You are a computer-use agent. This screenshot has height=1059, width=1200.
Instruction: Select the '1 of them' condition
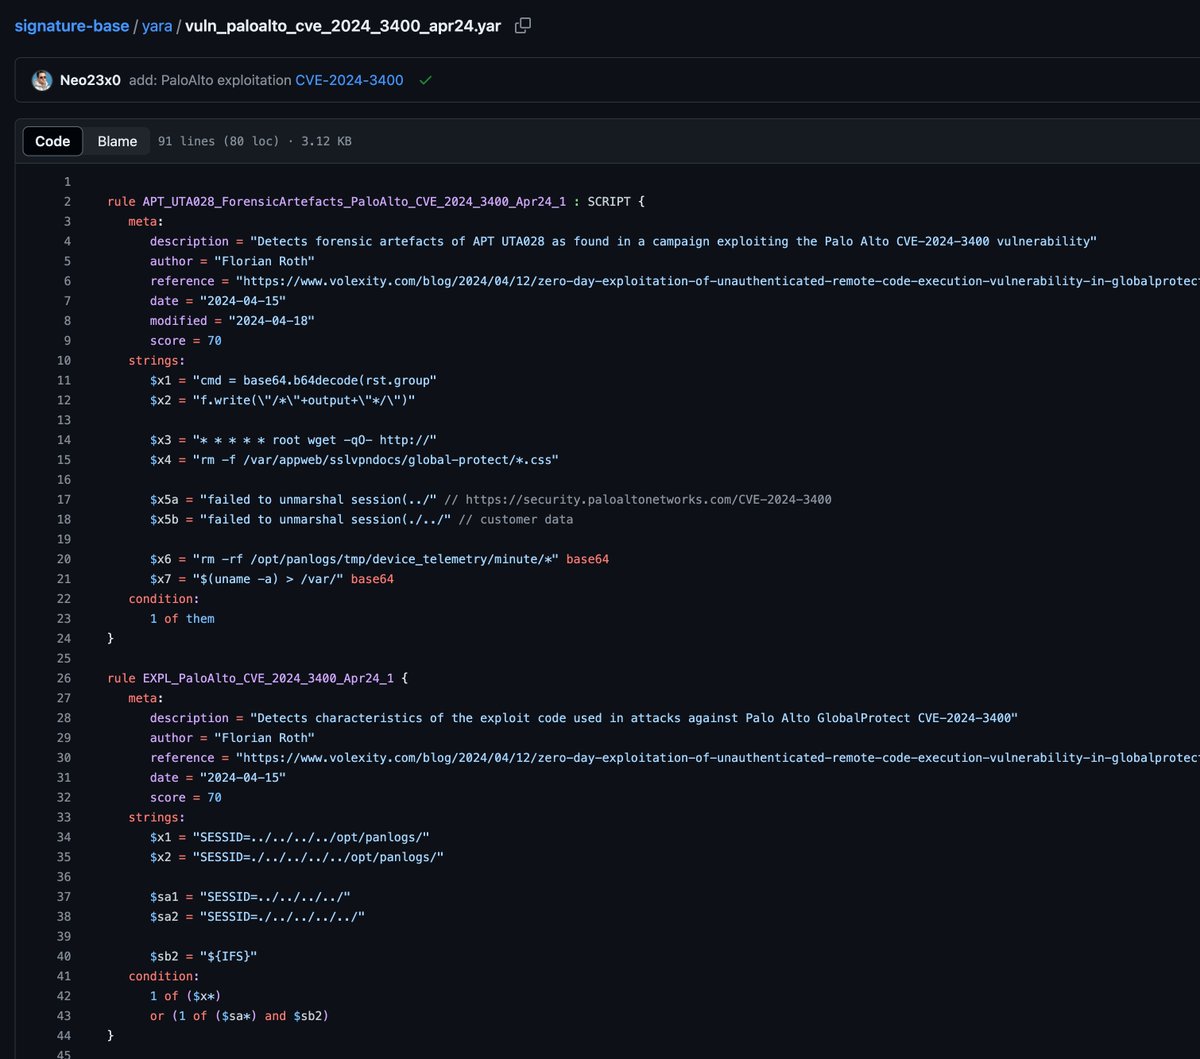click(182, 618)
